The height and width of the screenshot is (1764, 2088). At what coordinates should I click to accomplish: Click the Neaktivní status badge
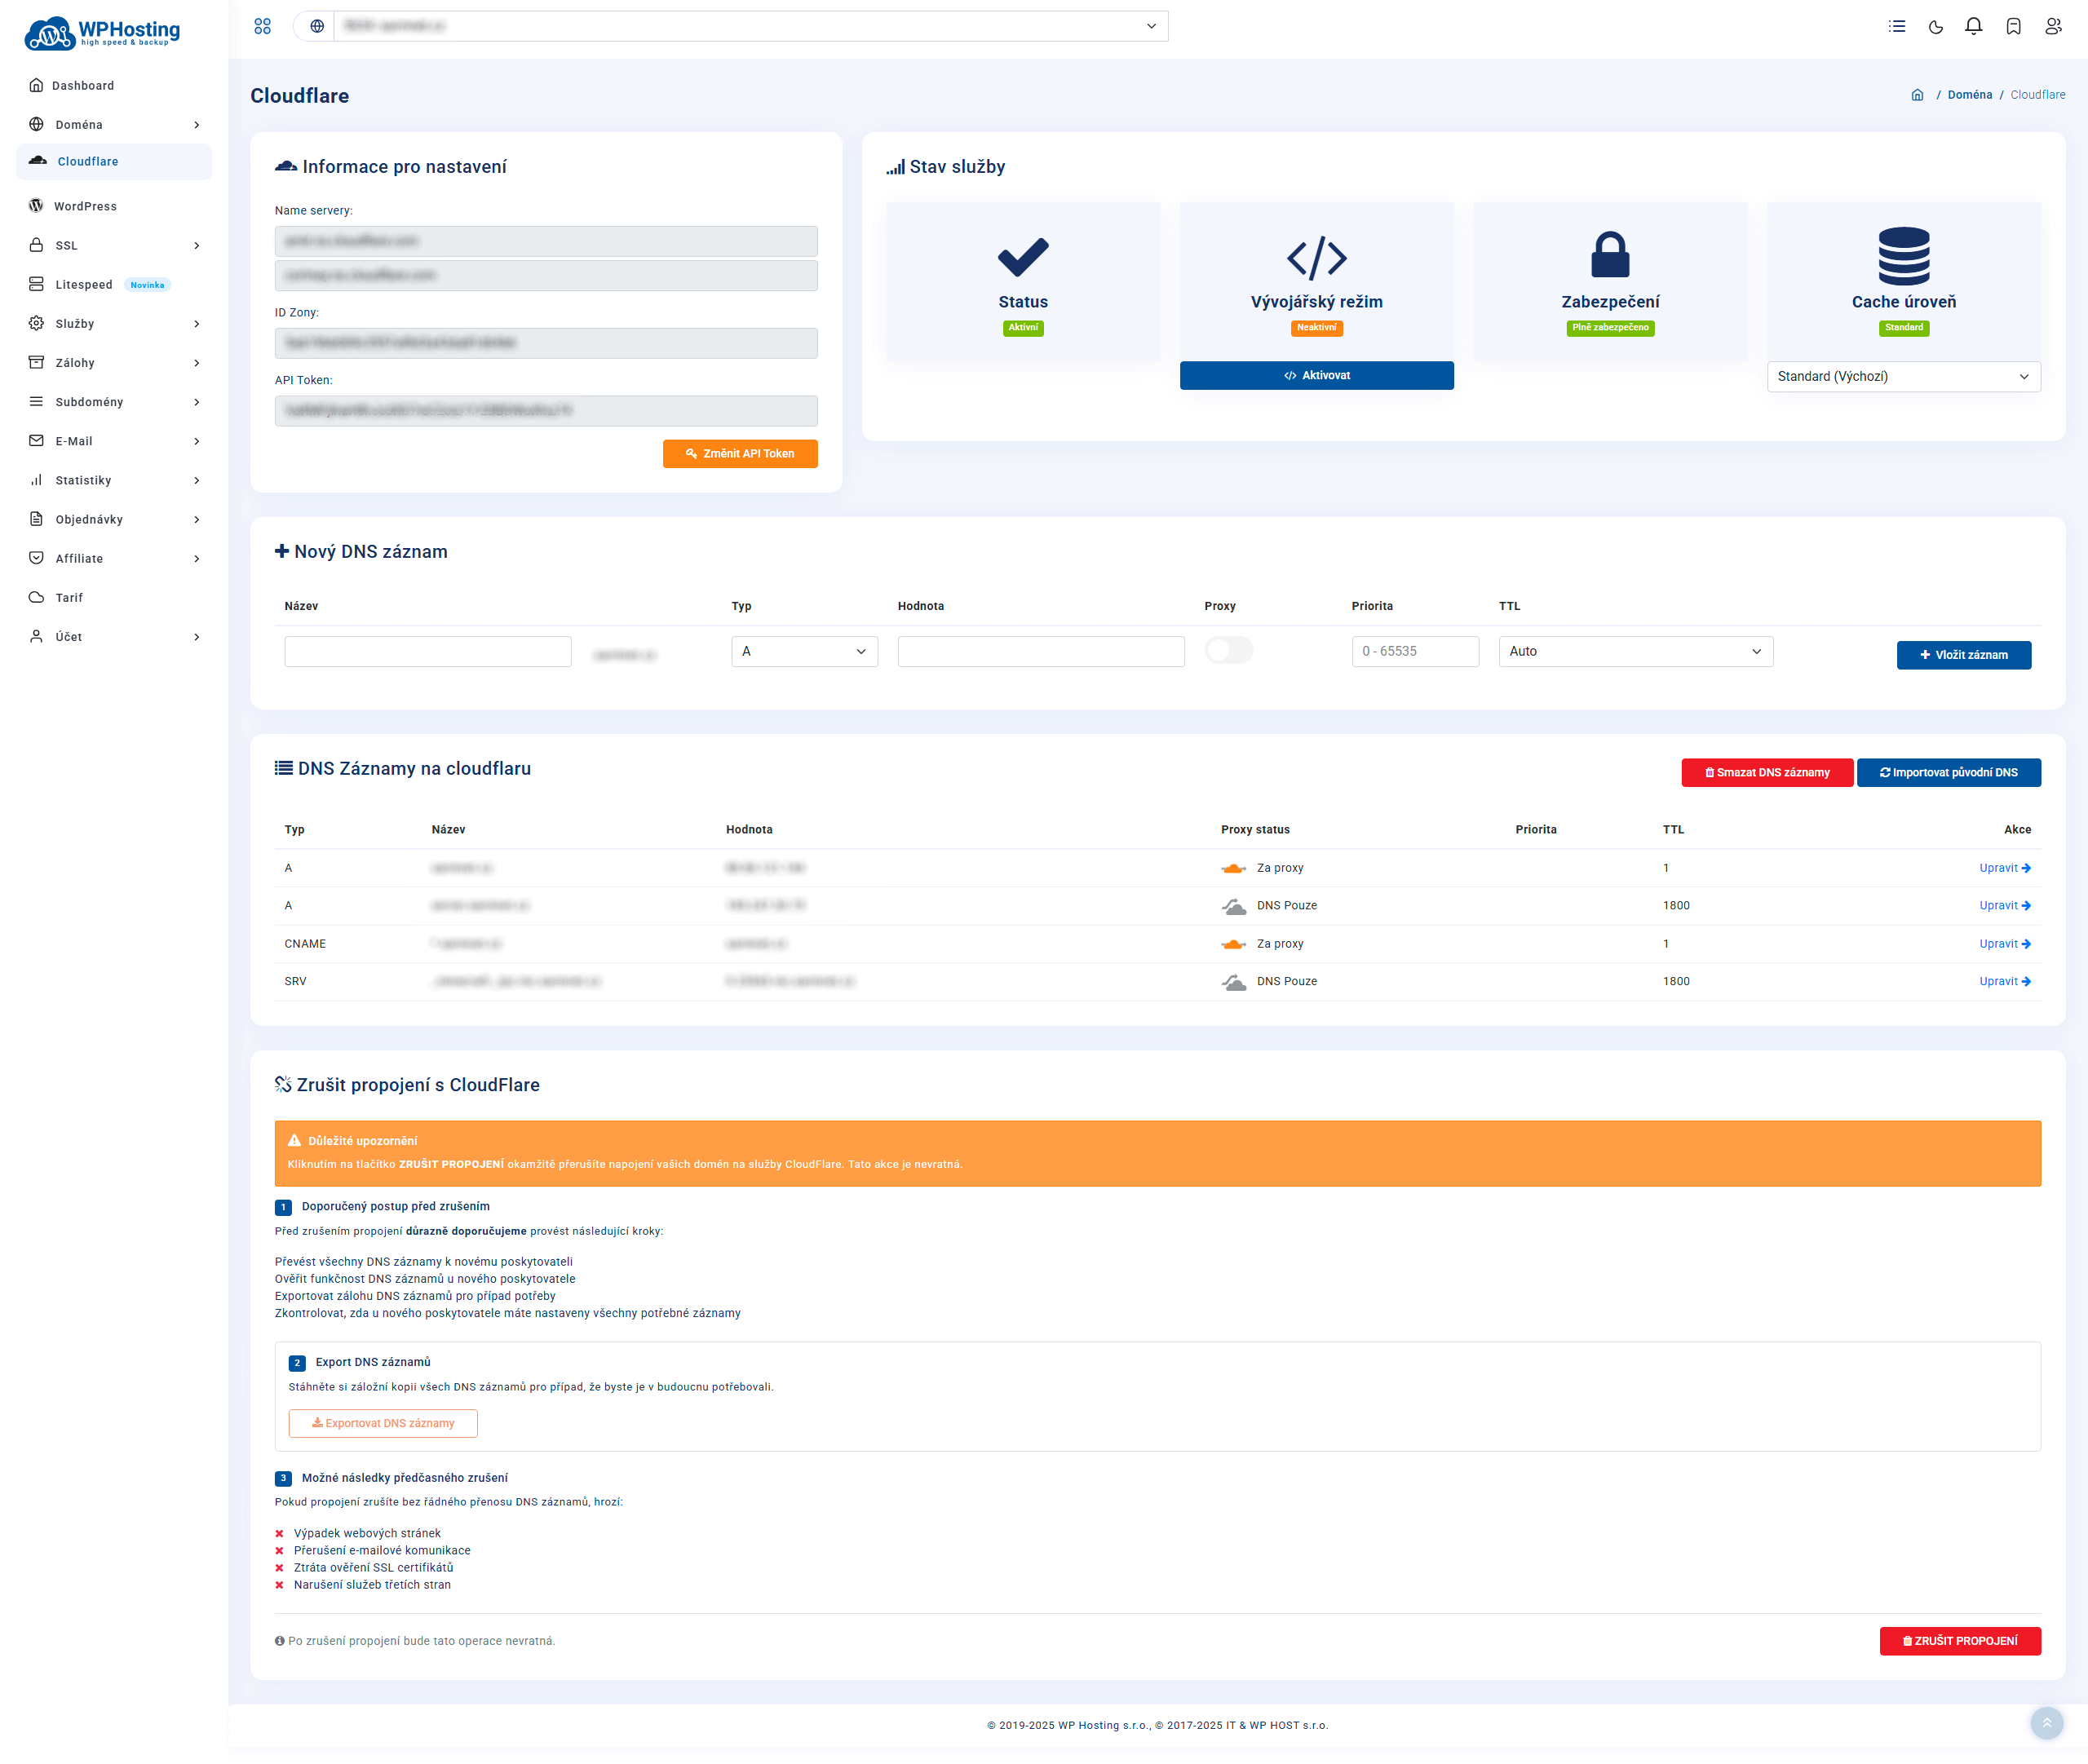1316,328
